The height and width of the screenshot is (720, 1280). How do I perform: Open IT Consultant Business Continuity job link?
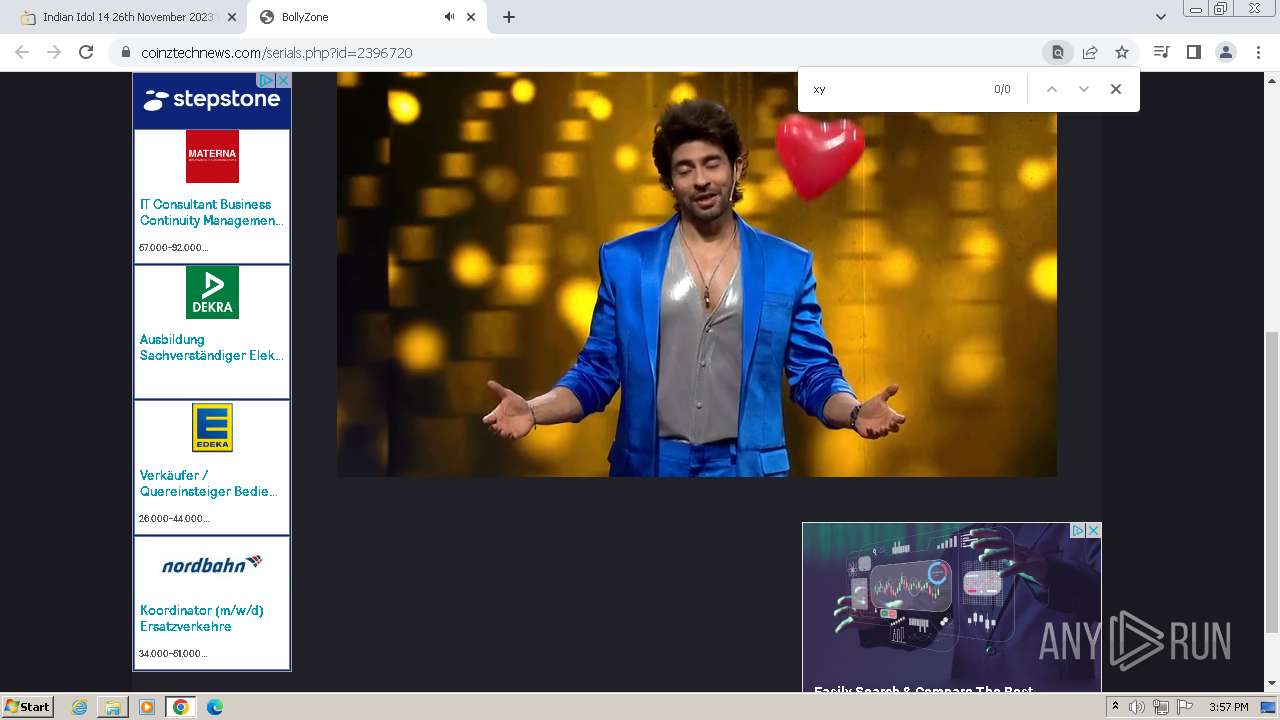tap(211, 212)
